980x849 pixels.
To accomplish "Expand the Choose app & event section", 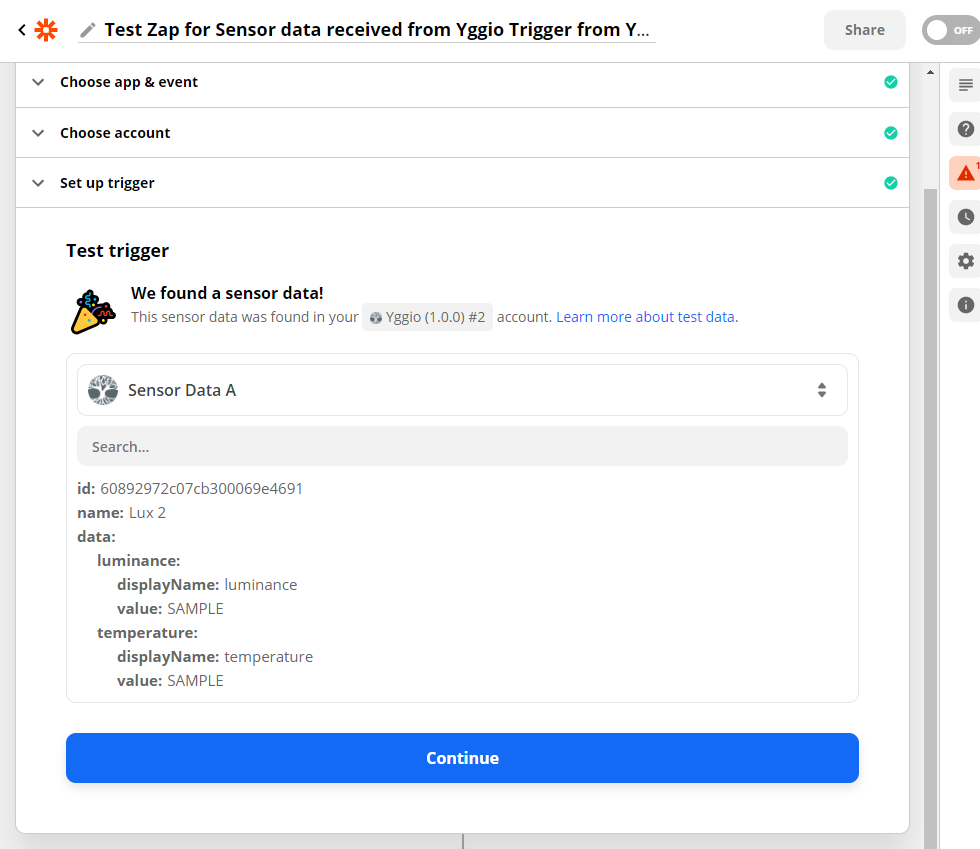I will [462, 83].
